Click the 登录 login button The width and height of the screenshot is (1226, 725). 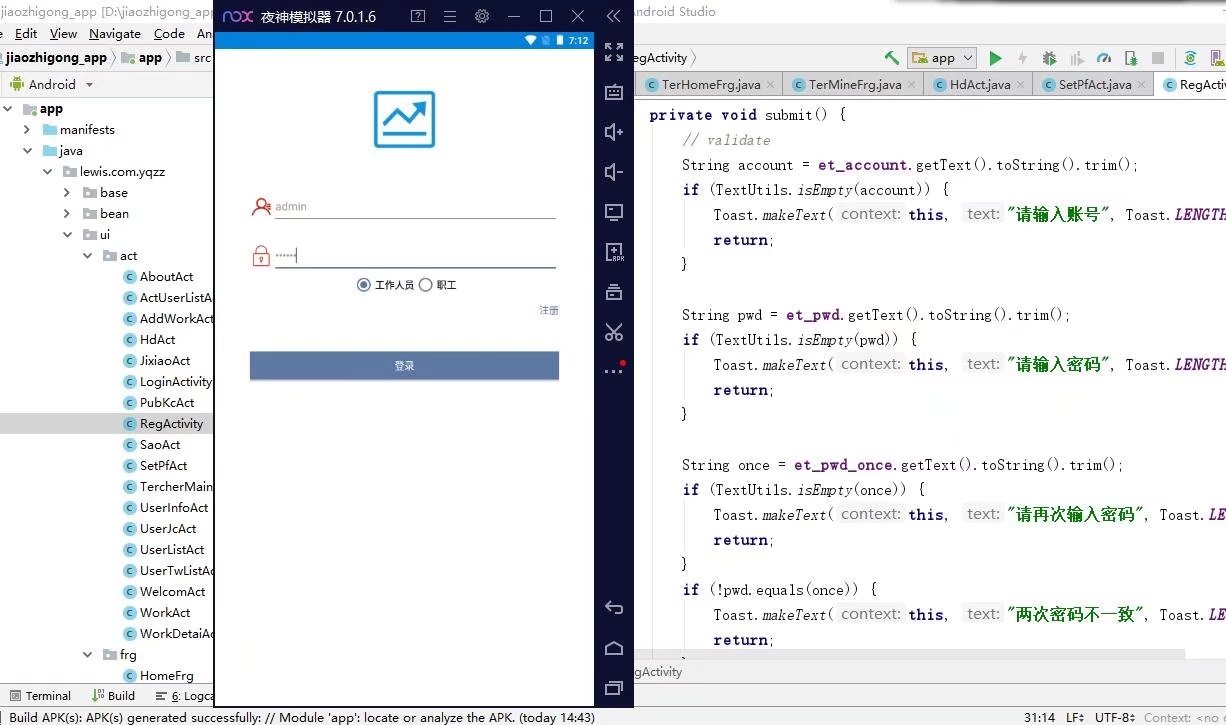[404, 365]
